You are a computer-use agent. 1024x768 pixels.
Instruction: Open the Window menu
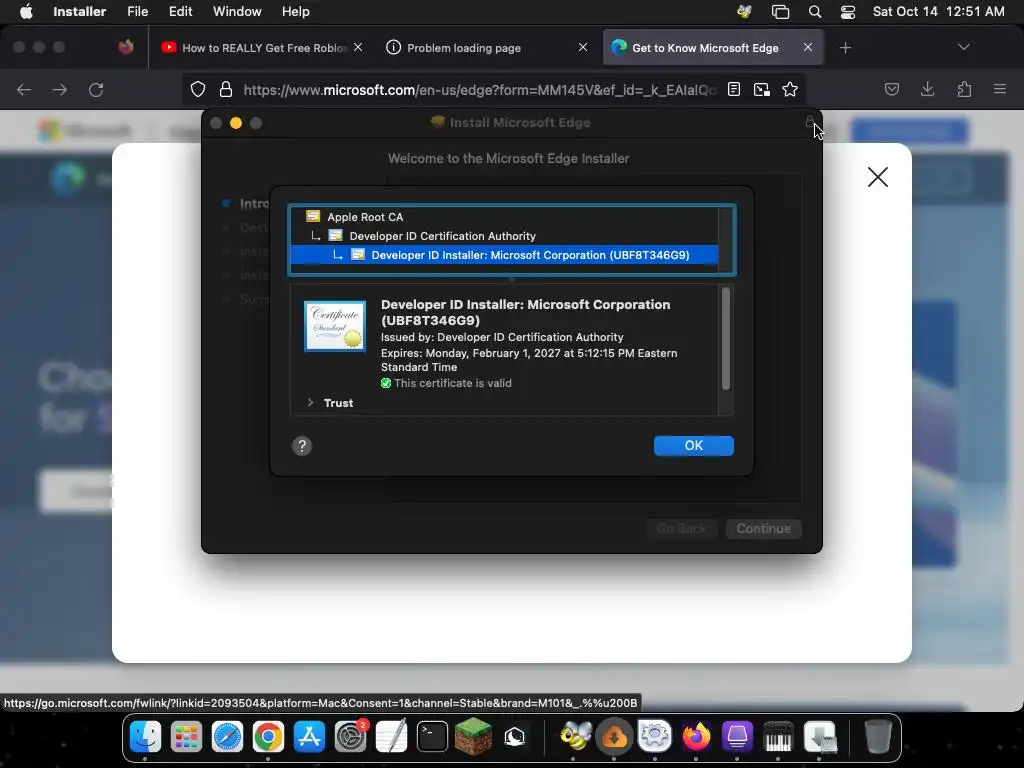coord(237,12)
